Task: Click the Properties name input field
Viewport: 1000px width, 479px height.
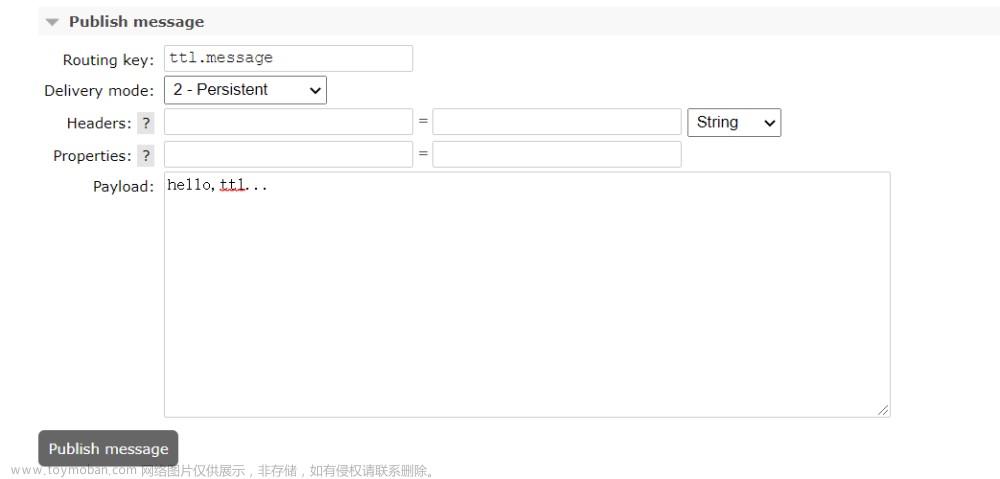Action: pyautogui.click(x=288, y=154)
